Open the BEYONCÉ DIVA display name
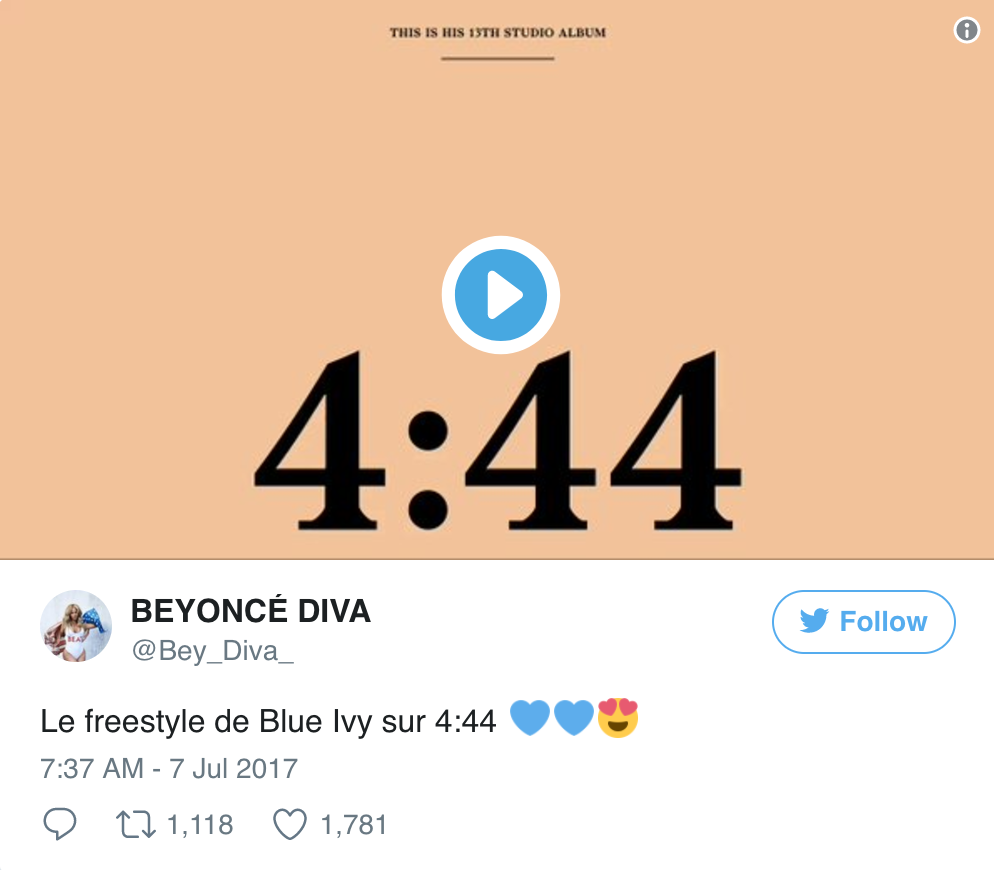This screenshot has height=870, width=994. [x=250, y=611]
